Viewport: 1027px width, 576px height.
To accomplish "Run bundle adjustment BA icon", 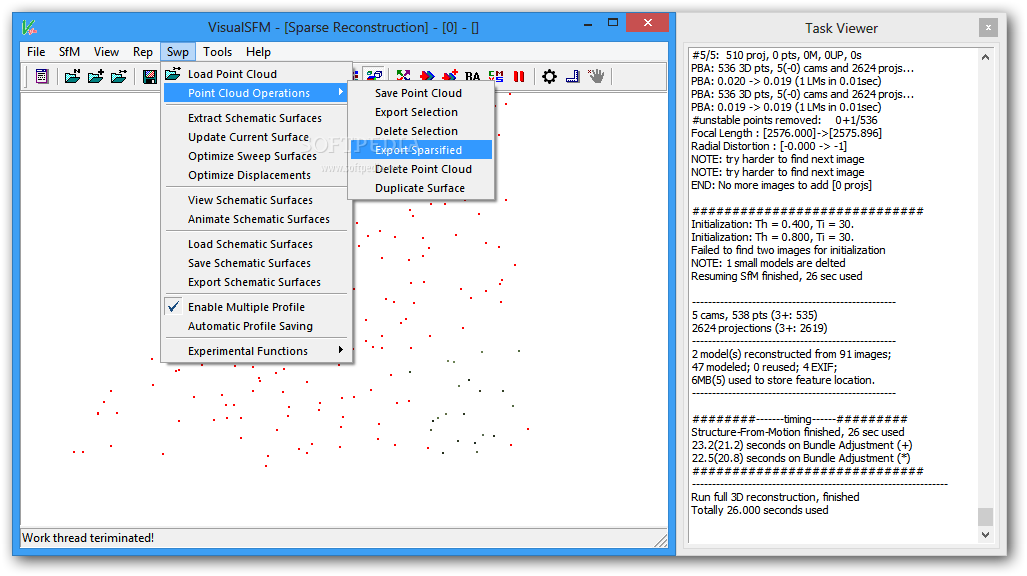I will tap(473, 77).
